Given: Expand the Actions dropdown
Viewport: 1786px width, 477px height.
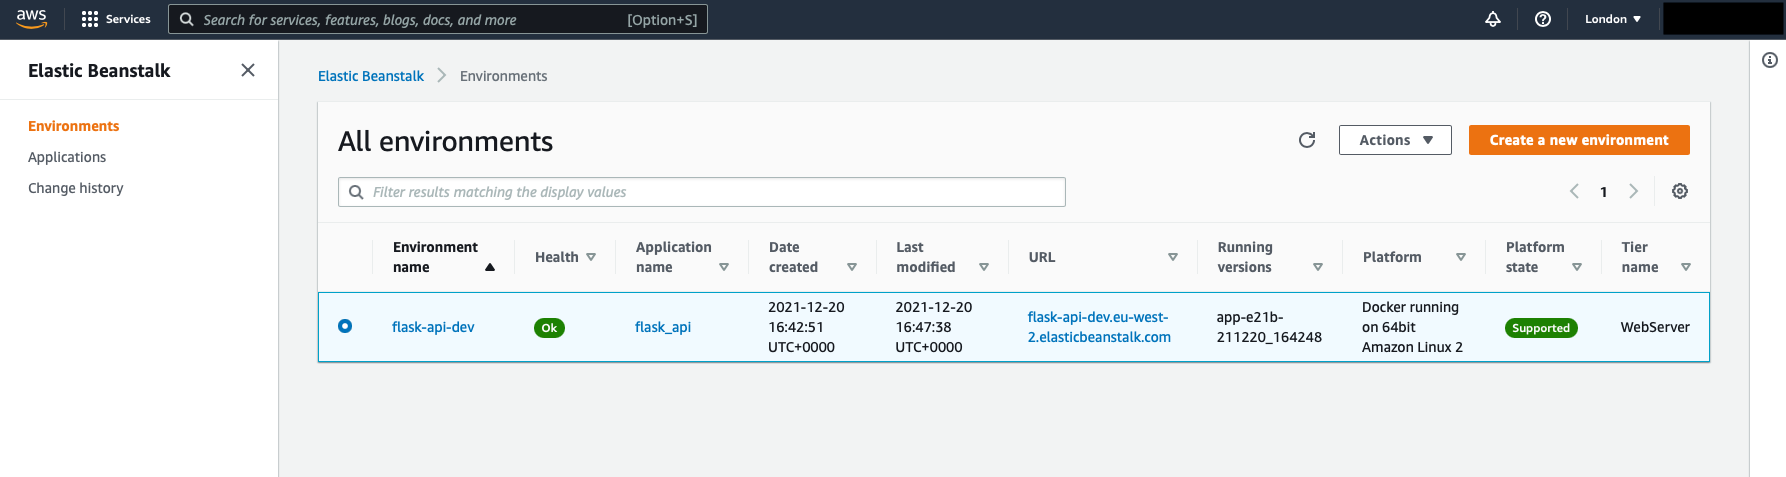Looking at the screenshot, I should [1395, 140].
